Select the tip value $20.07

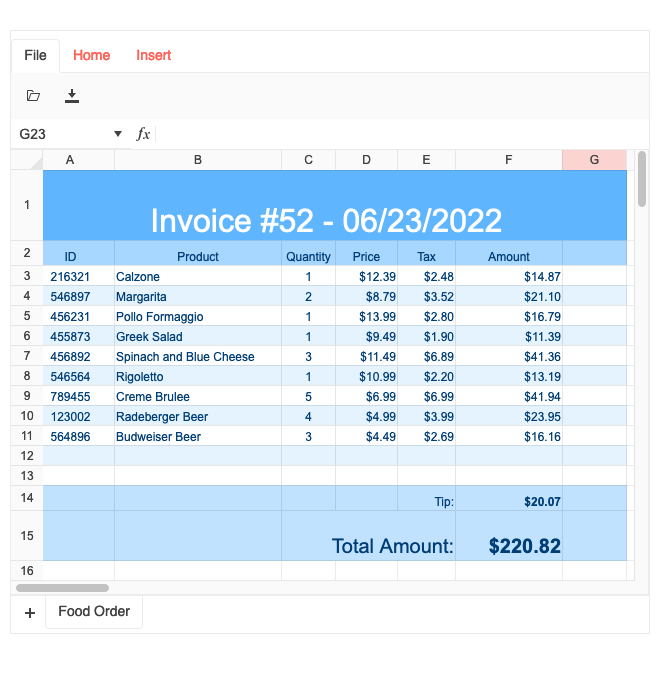pyautogui.click(x=509, y=498)
